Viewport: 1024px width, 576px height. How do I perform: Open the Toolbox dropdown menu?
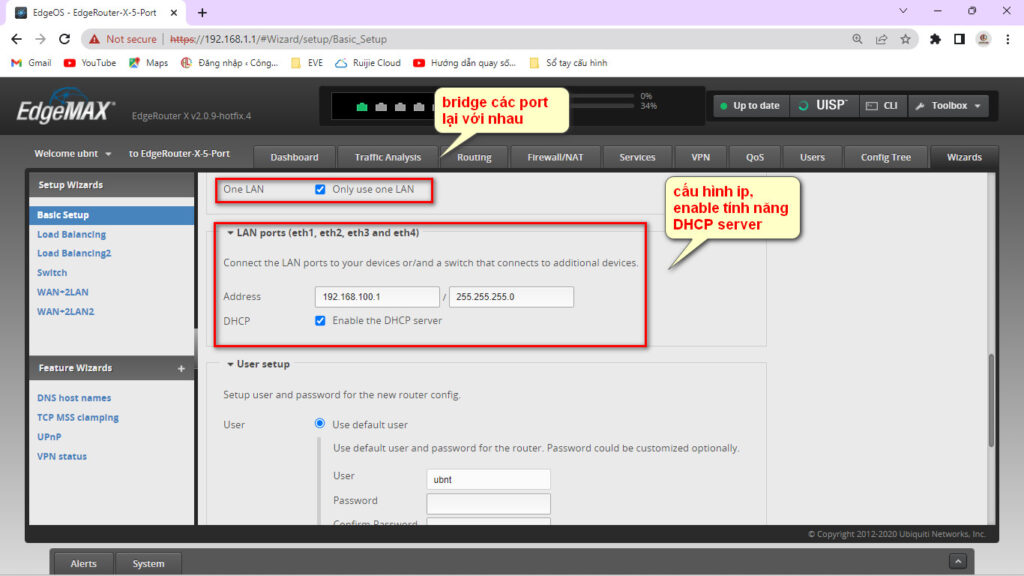coord(948,105)
